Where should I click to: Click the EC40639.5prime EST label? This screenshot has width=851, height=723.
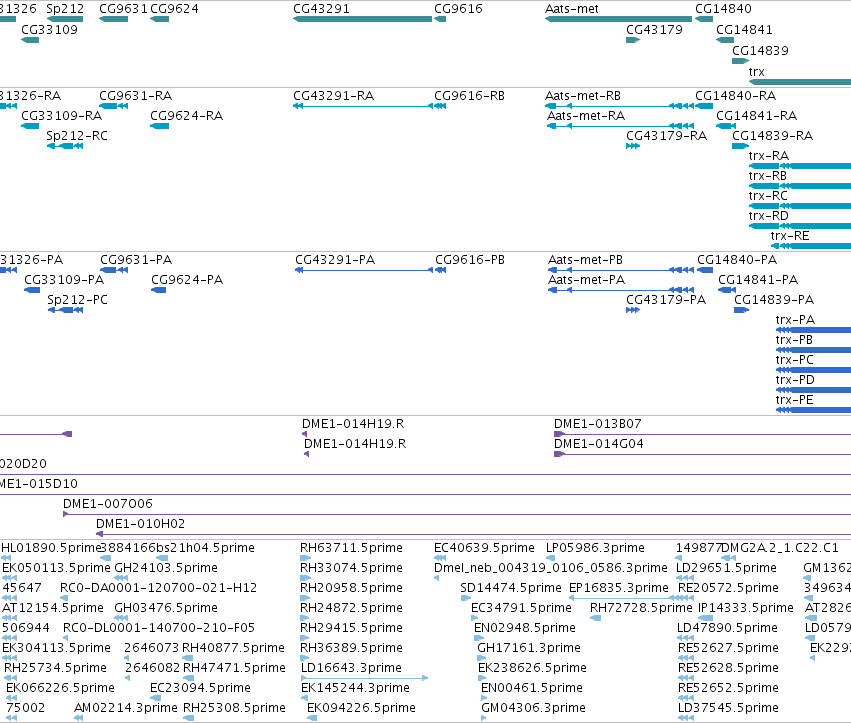(484, 548)
